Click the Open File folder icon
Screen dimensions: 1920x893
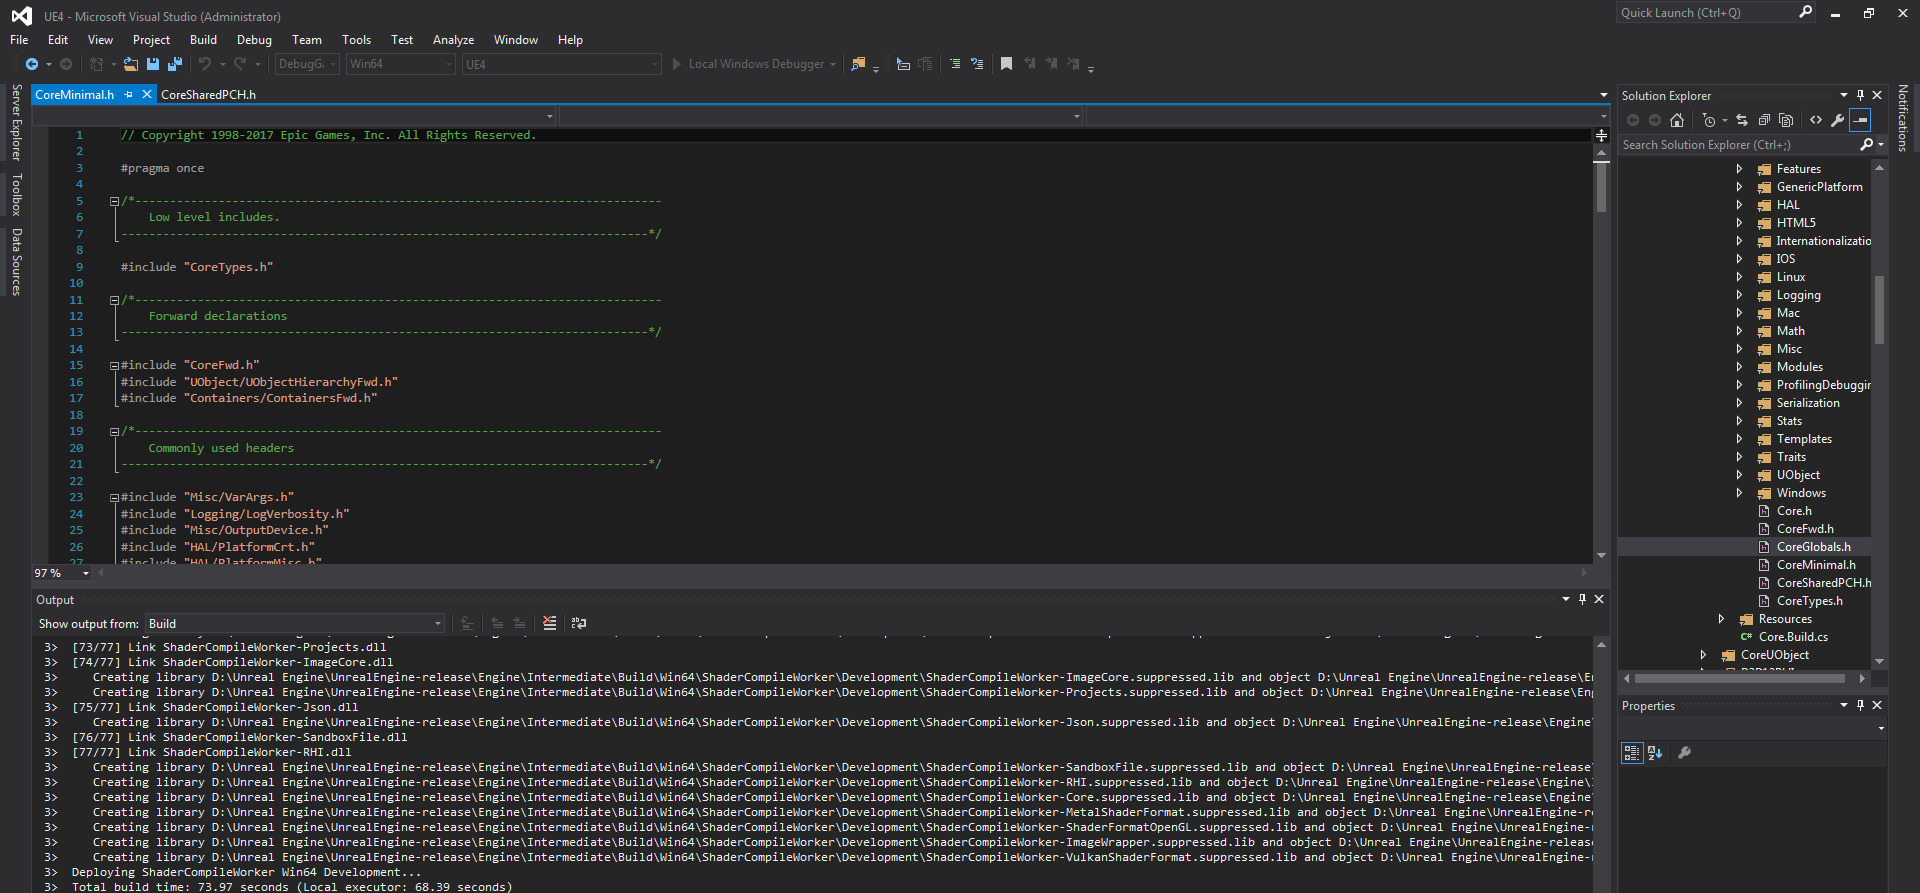point(130,64)
